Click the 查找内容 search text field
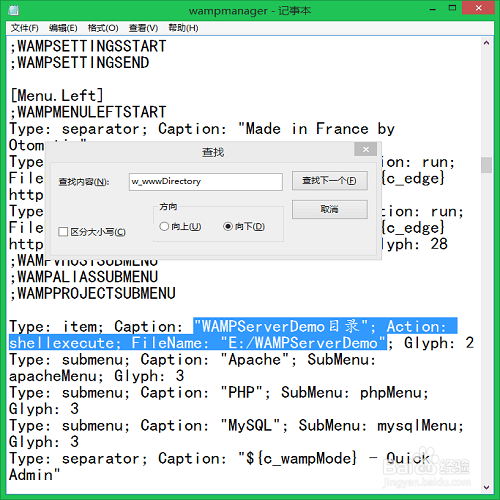Viewport: 500px width, 500px height. 206,182
